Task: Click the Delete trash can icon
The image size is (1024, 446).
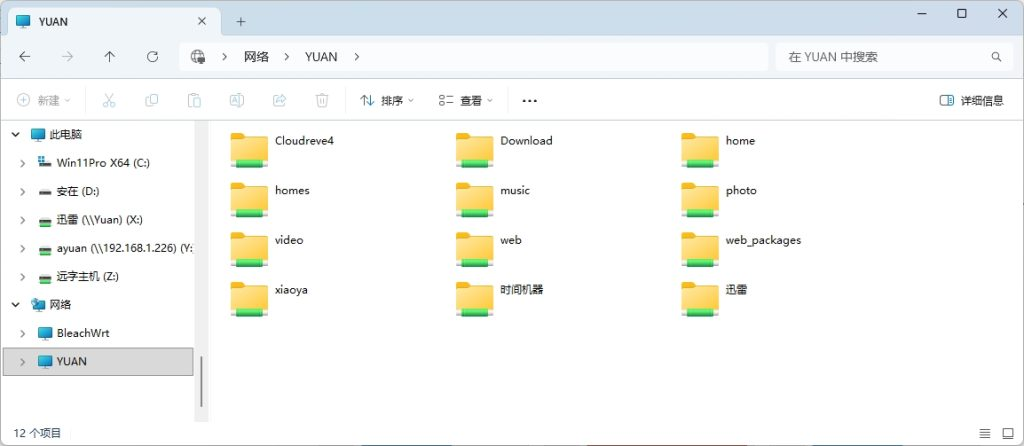Action: (x=322, y=100)
